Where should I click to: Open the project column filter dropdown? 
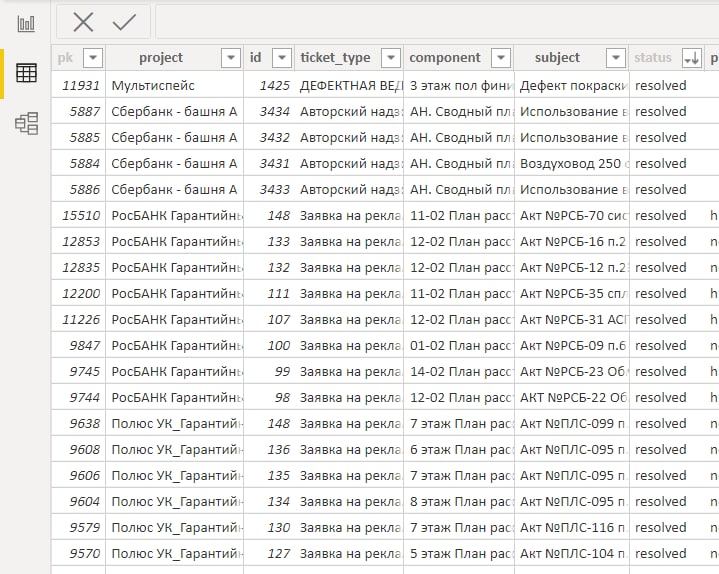(x=231, y=58)
